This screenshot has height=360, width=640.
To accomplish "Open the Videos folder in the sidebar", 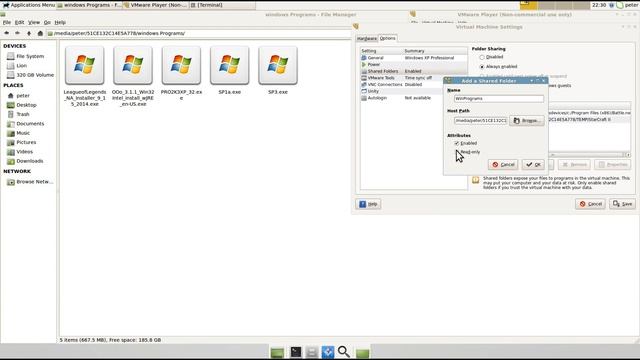I will (x=20, y=152).
